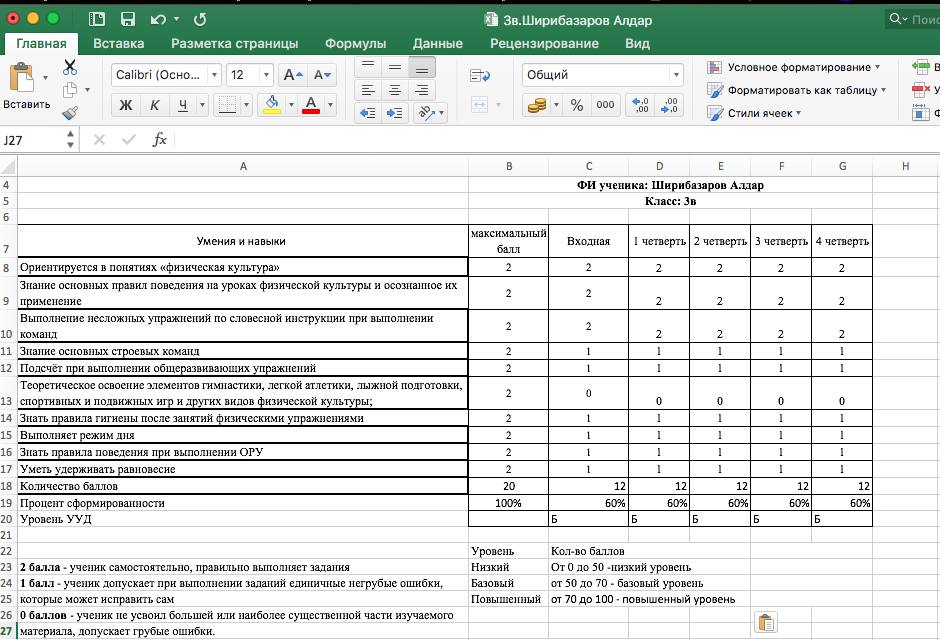The height and width of the screenshot is (640, 940).
Task: Apply red font color A
Action: pos(311,105)
